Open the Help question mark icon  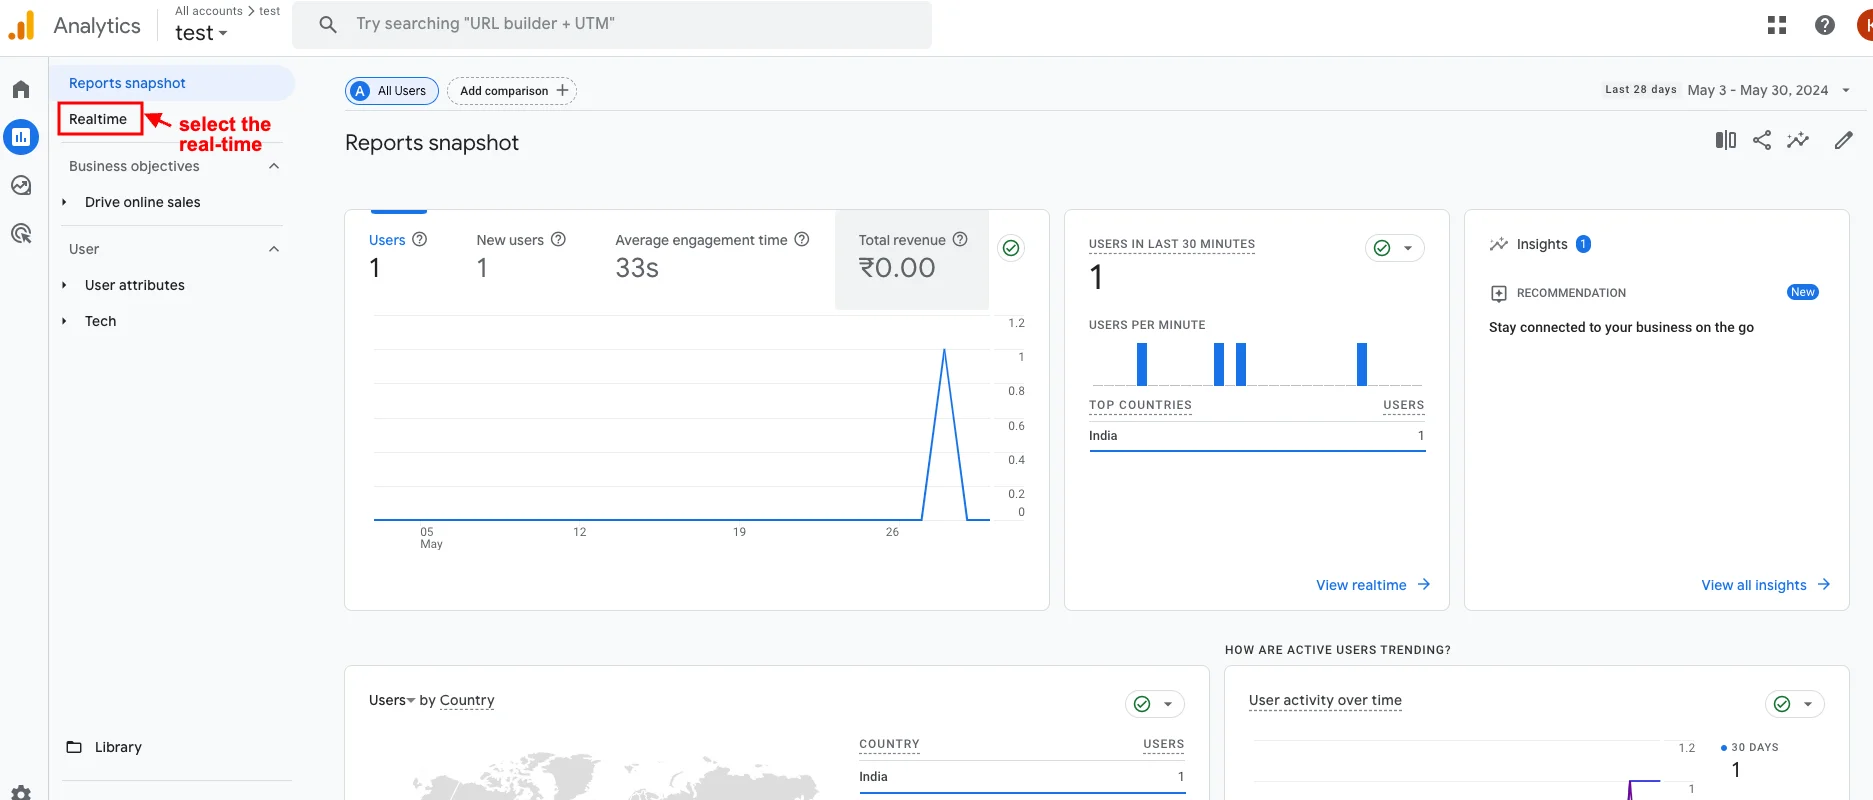tap(1824, 25)
